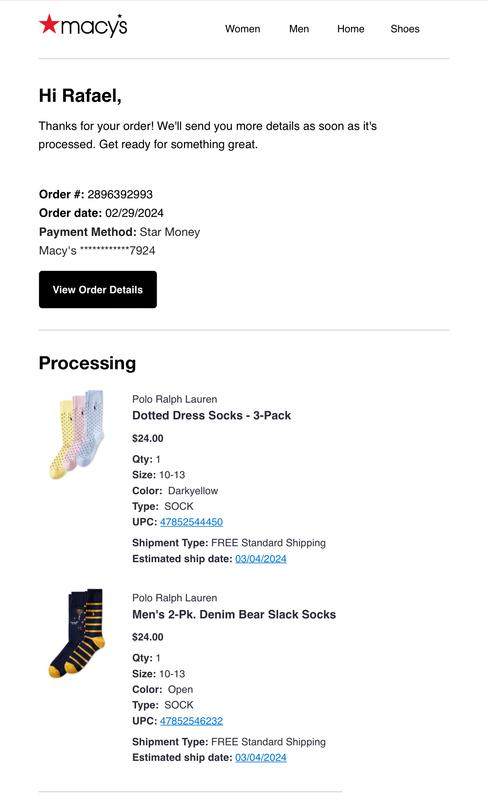Open the Men navigation link

coord(299,29)
